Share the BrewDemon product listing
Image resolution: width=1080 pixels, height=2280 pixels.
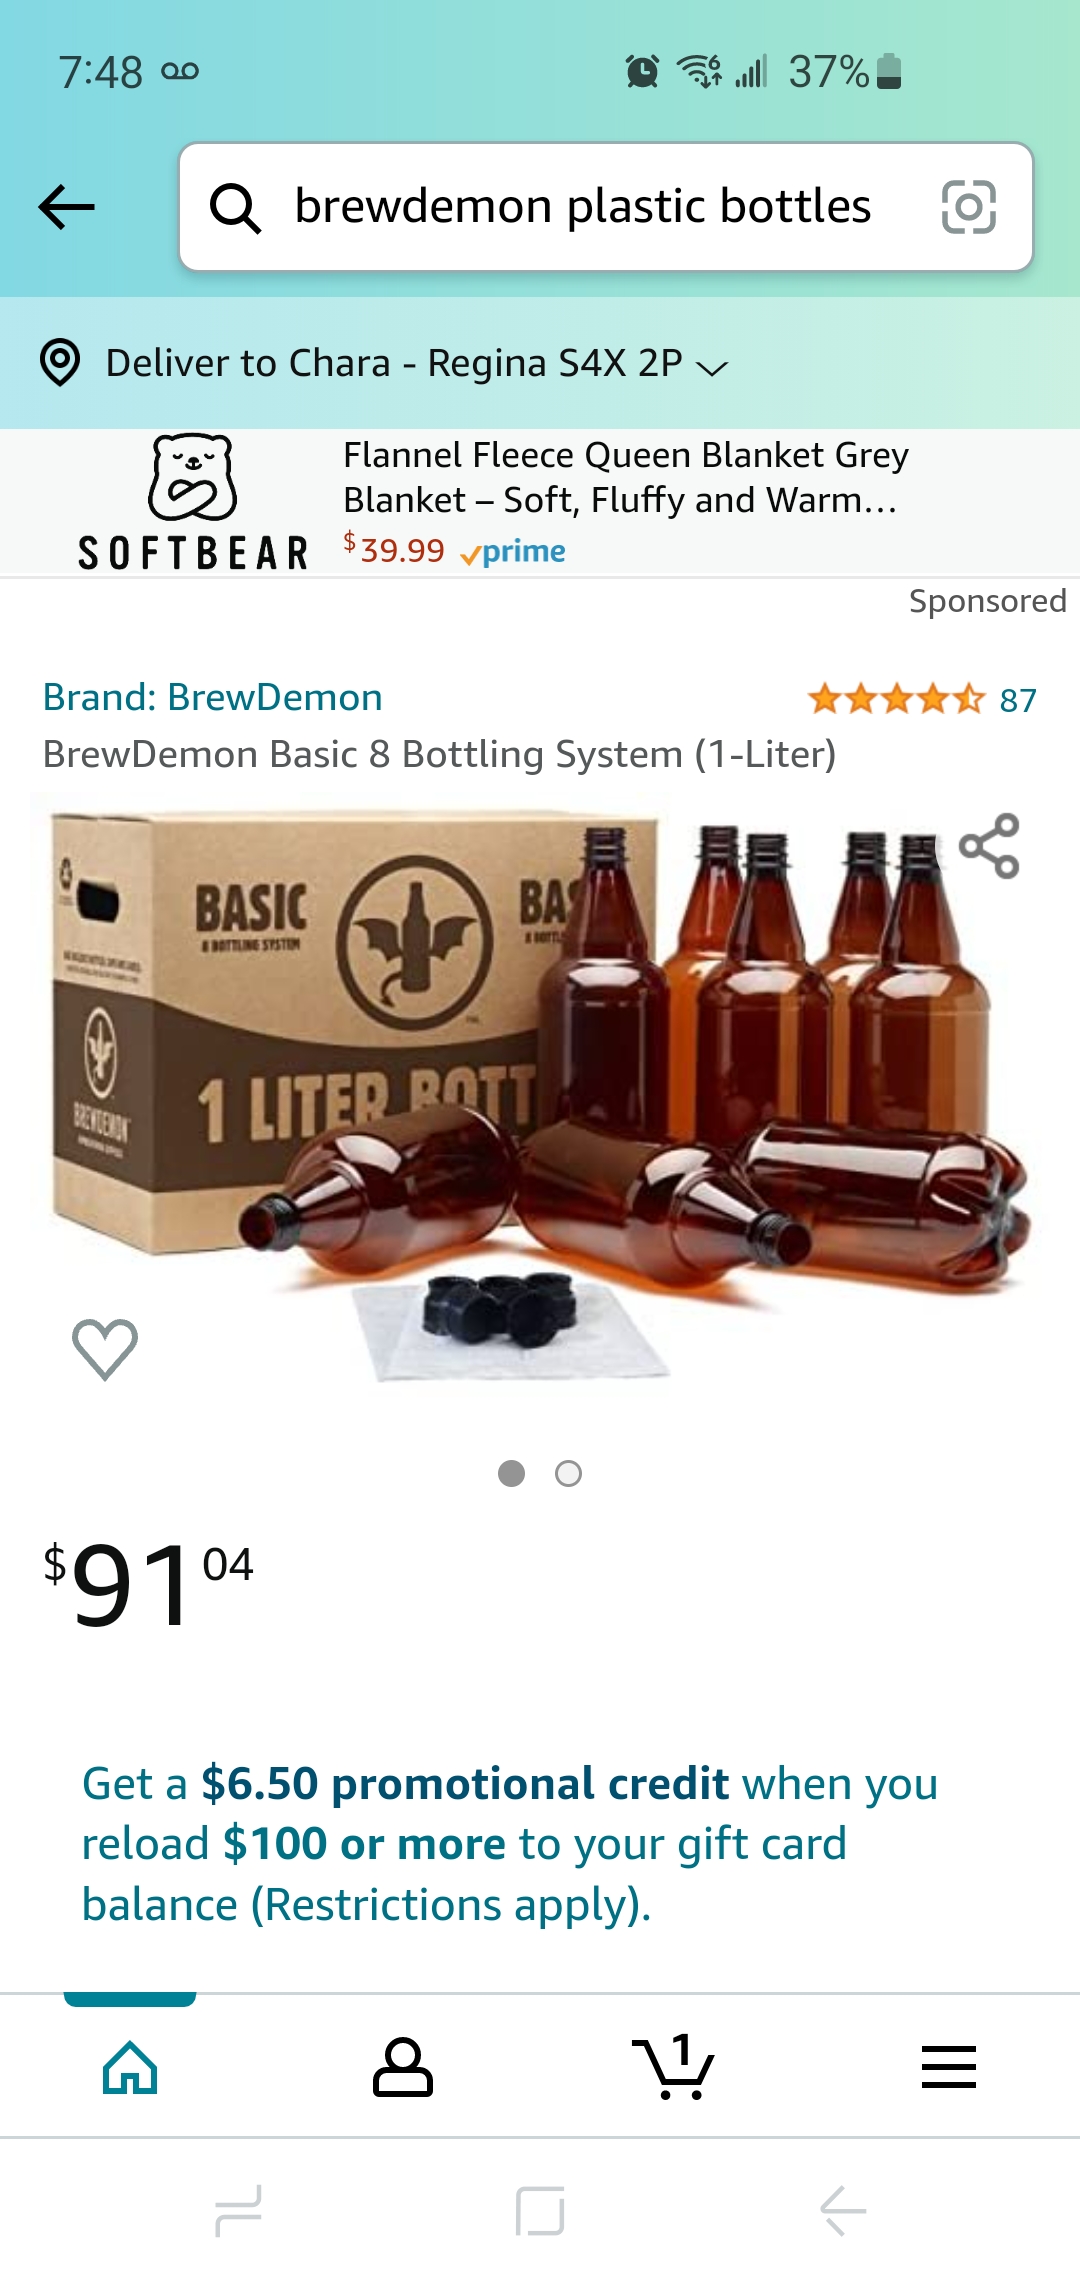(x=989, y=846)
